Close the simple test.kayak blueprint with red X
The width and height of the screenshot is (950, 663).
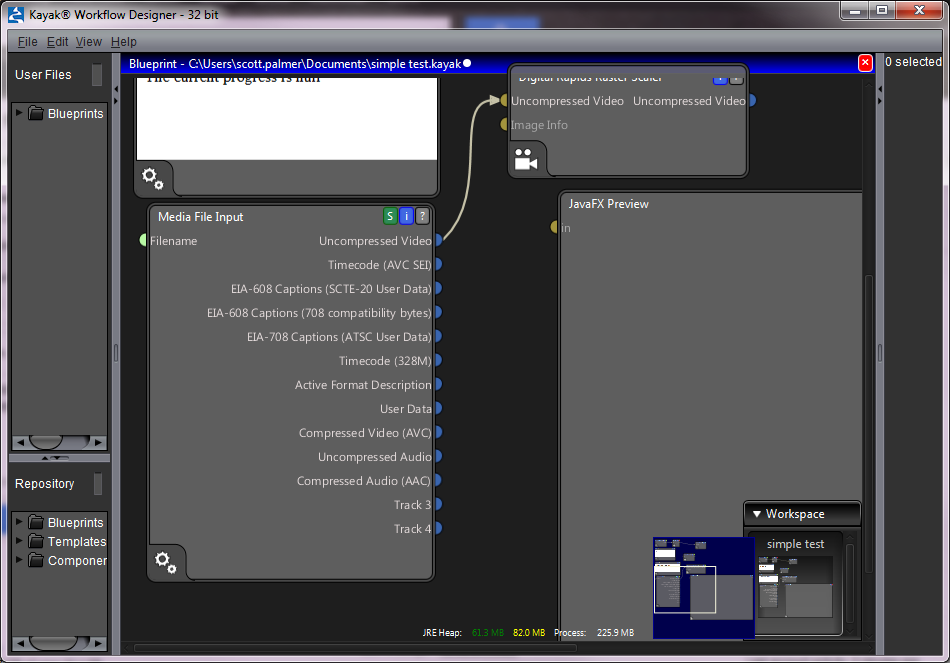click(x=865, y=62)
